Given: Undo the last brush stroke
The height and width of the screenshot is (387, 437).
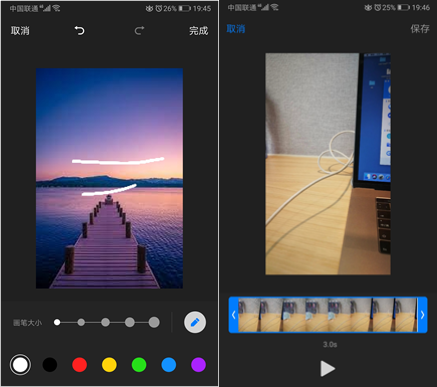Looking at the screenshot, I should pyautogui.click(x=79, y=31).
